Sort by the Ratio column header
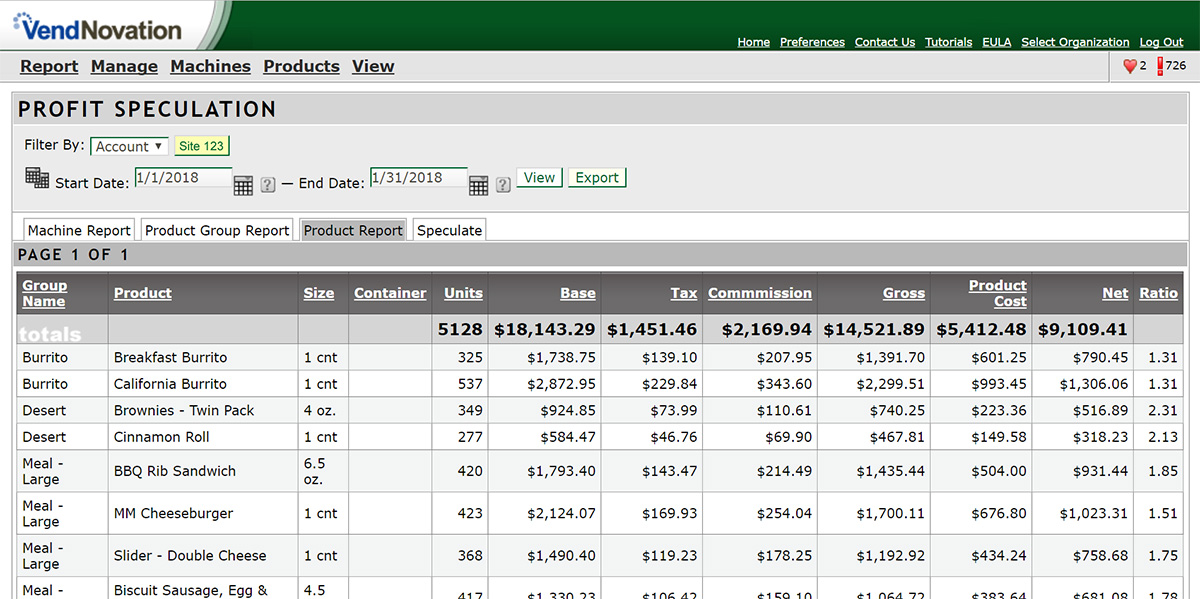This screenshot has width=1200, height=599. point(1159,293)
